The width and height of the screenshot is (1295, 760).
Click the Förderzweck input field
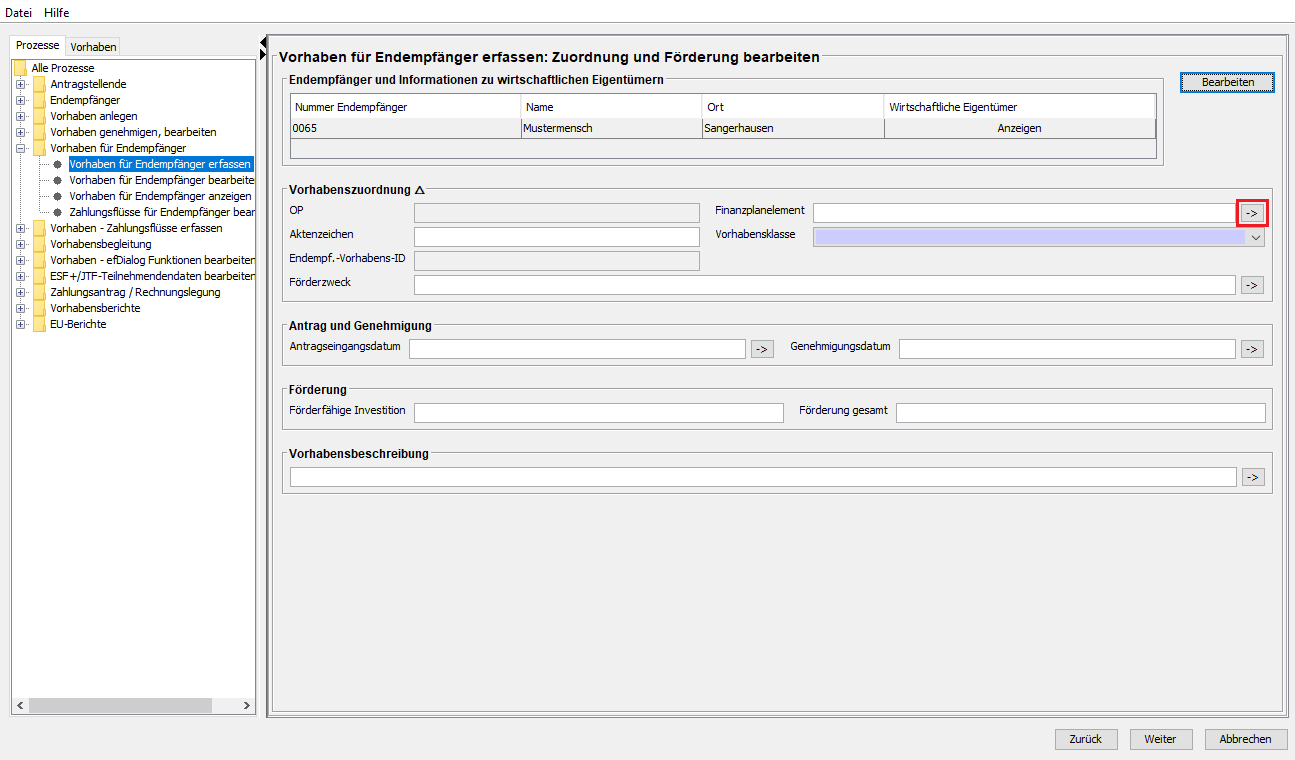(x=825, y=285)
